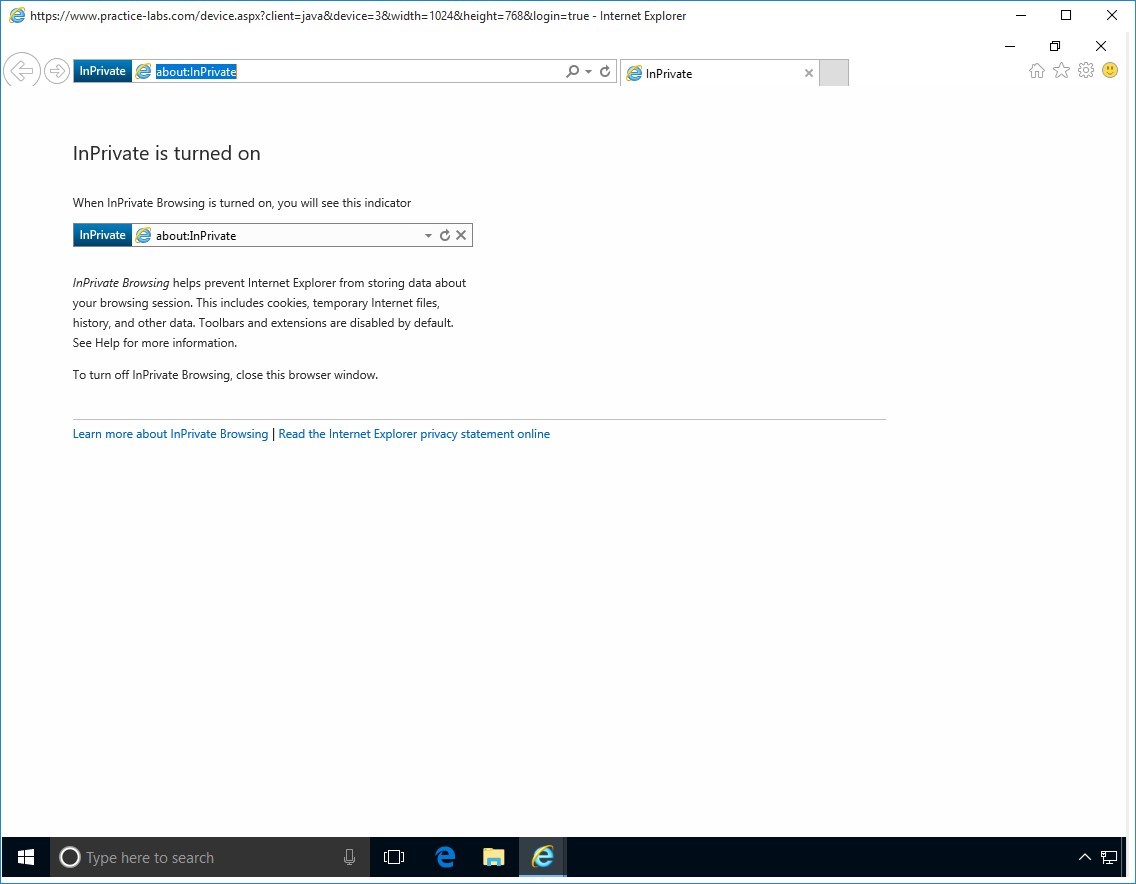Open a new tab button
Image resolution: width=1136 pixels, height=884 pixels.
834,73
